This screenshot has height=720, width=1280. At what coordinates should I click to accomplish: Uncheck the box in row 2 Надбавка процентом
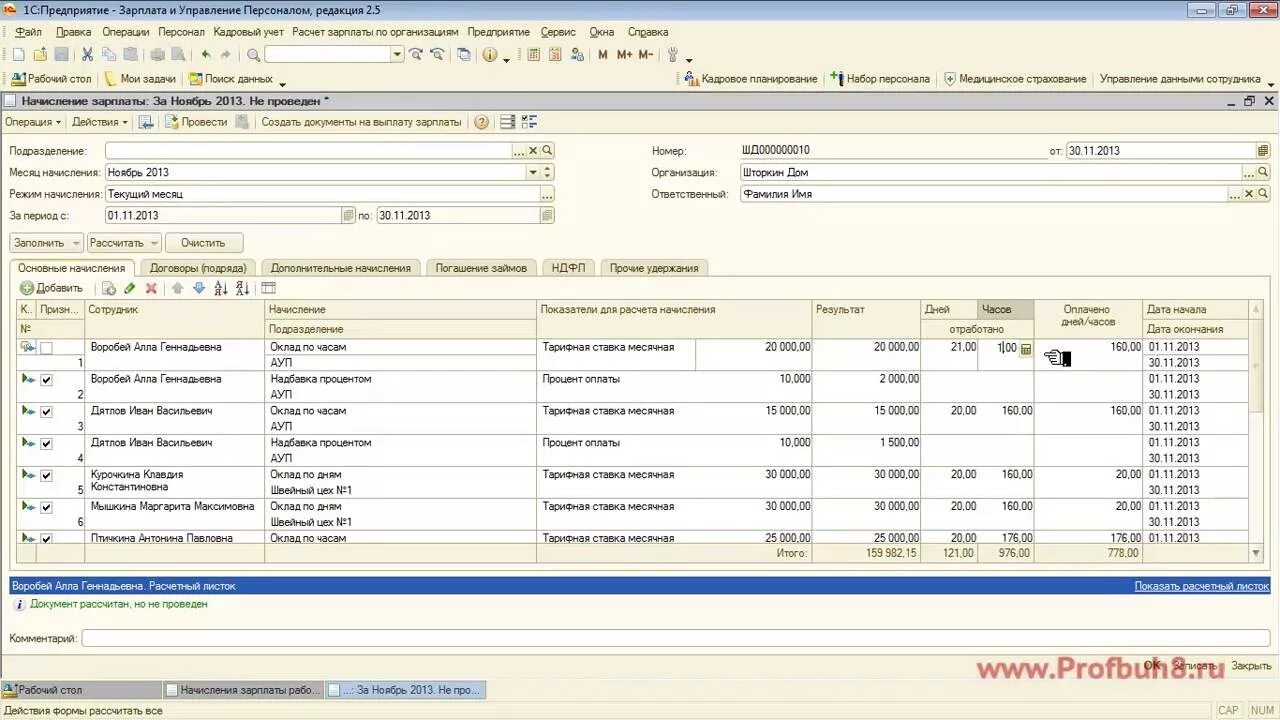click(46, 380)
